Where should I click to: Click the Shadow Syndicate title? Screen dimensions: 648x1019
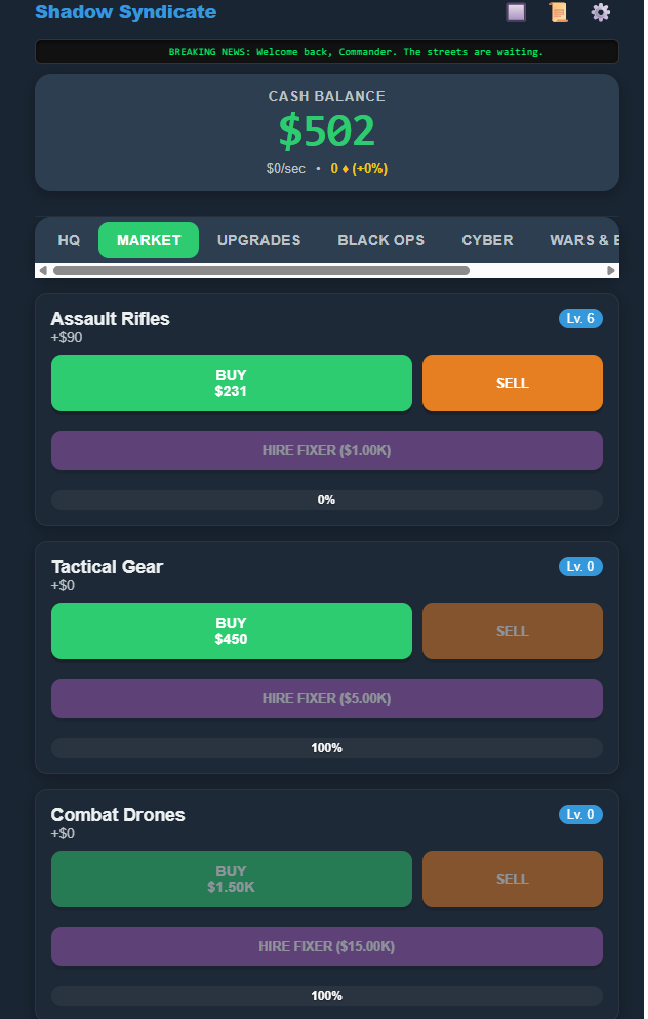[125, 12]
